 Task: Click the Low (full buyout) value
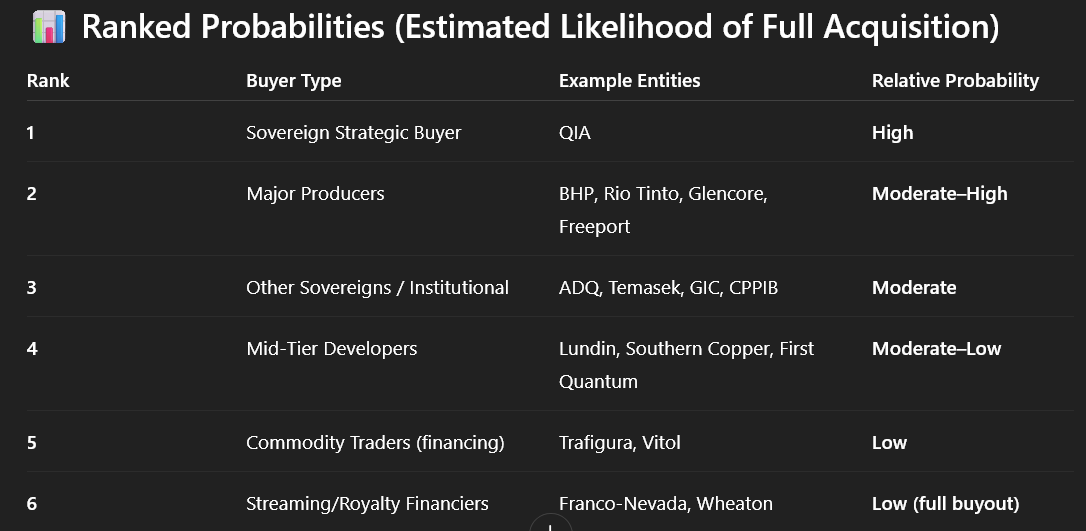[x=943, y=504]
